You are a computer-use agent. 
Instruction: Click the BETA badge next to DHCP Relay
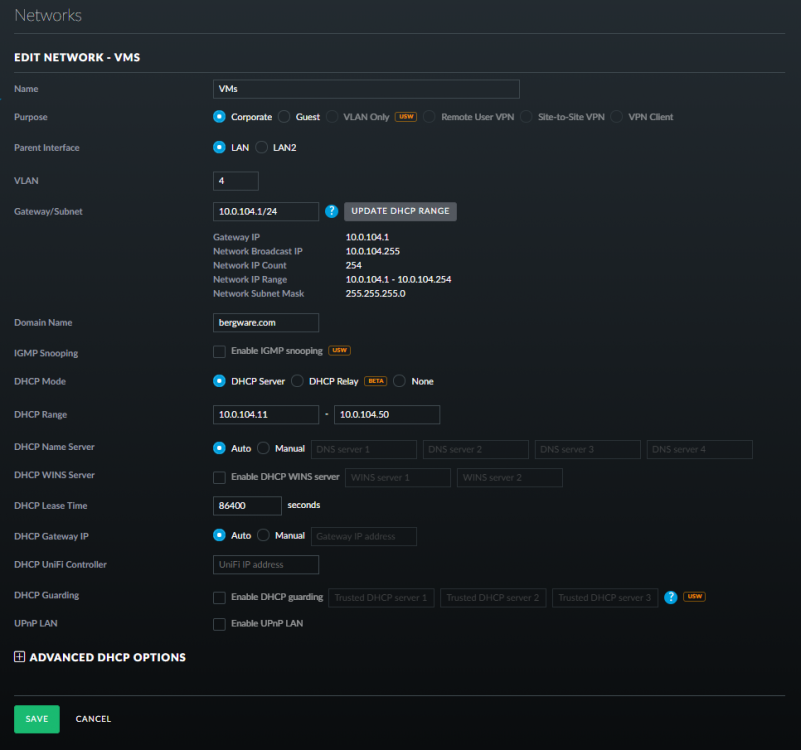click(375, 381)
